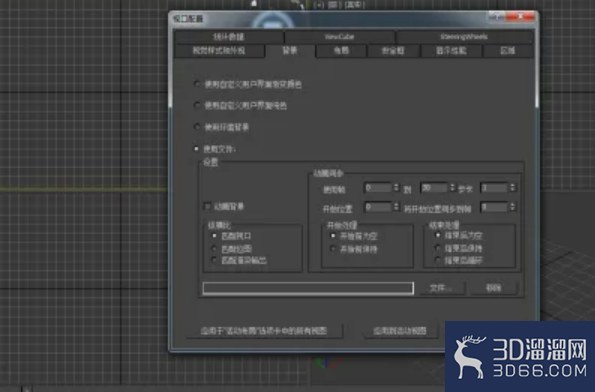Click the background file path field
This screenshot has width=595, height=392.
[308, 288]
